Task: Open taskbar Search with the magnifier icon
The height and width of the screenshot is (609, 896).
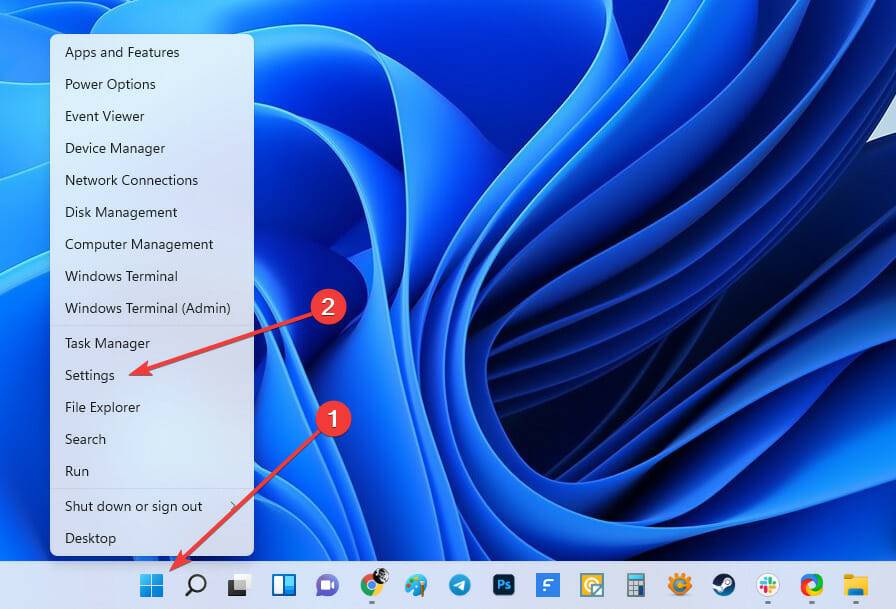Action: [195, 586]
